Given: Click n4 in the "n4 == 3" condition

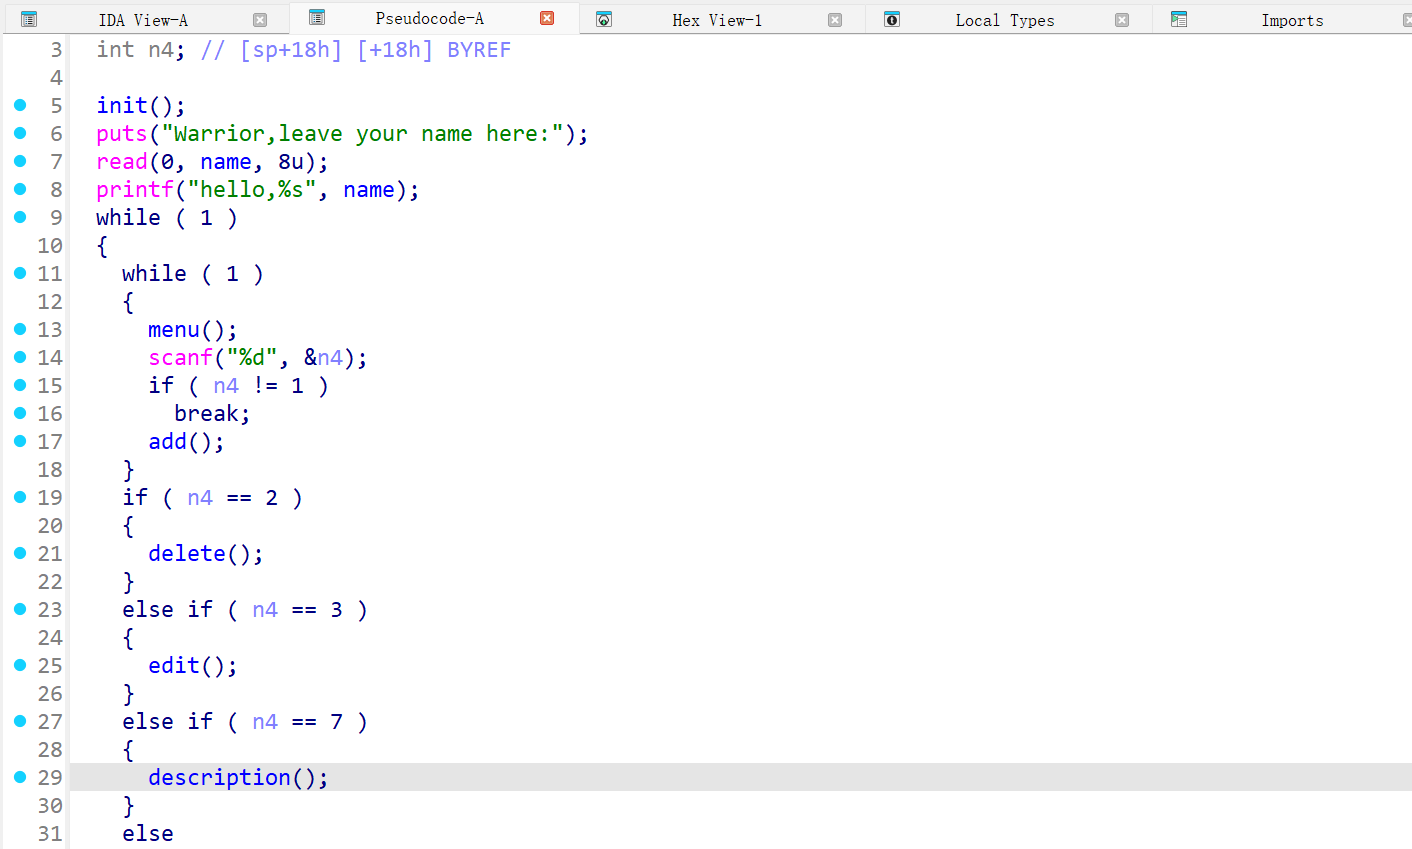Looking at the screenshot, I should pos(265,609).
